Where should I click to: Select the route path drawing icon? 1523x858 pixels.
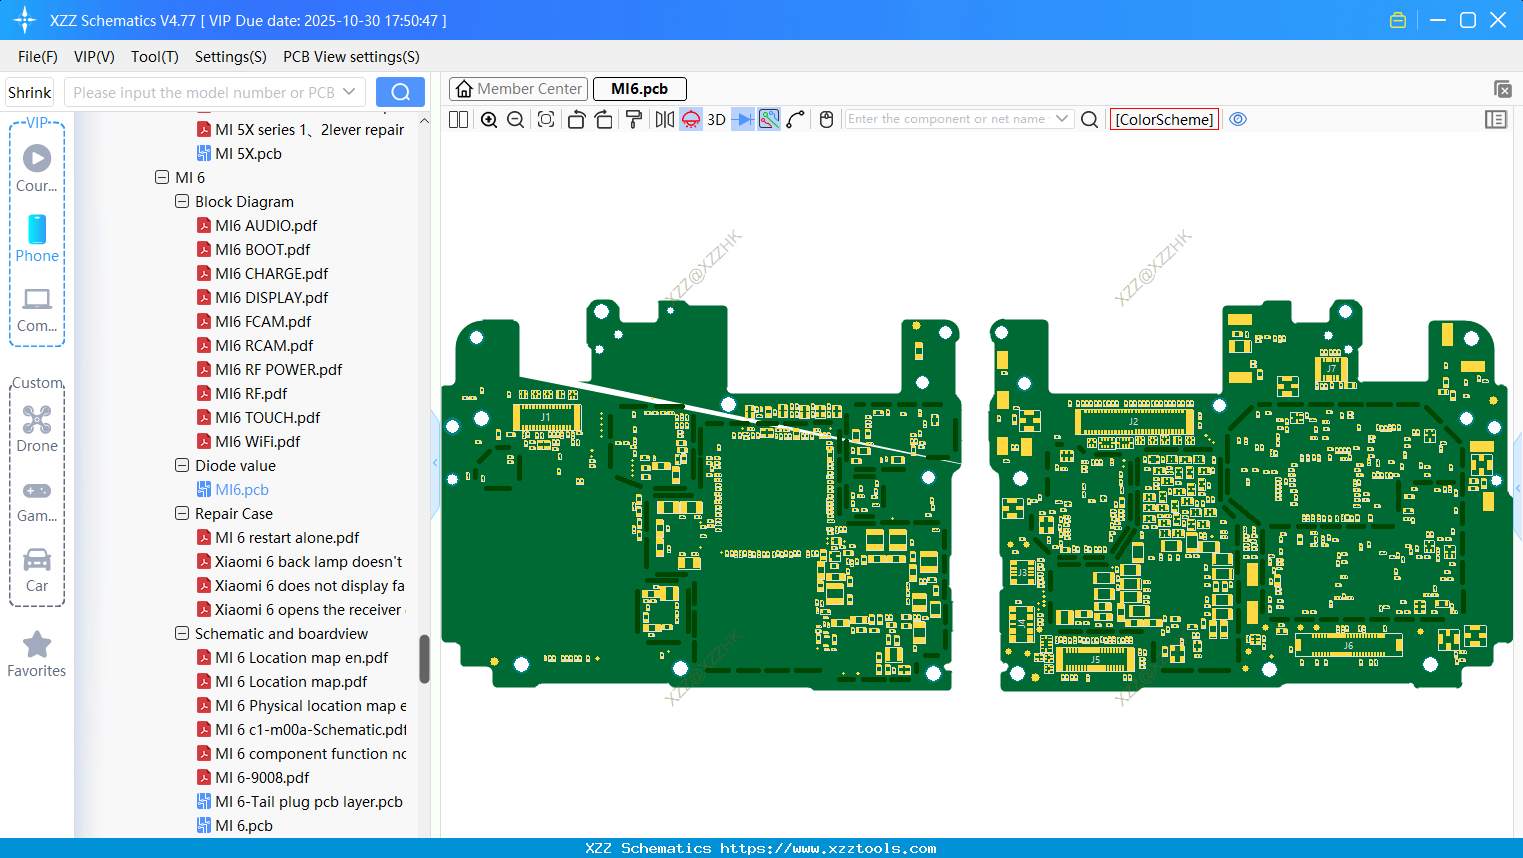point(796,120)
